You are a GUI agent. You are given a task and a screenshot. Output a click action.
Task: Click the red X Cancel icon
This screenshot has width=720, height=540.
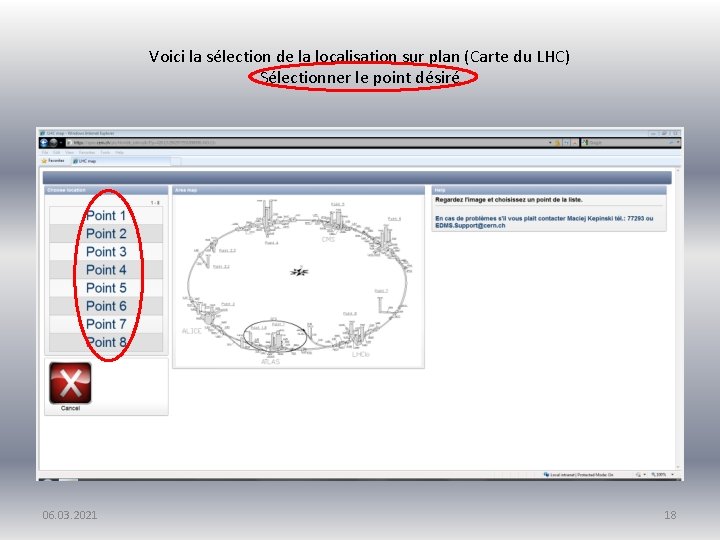coord(70,382)
